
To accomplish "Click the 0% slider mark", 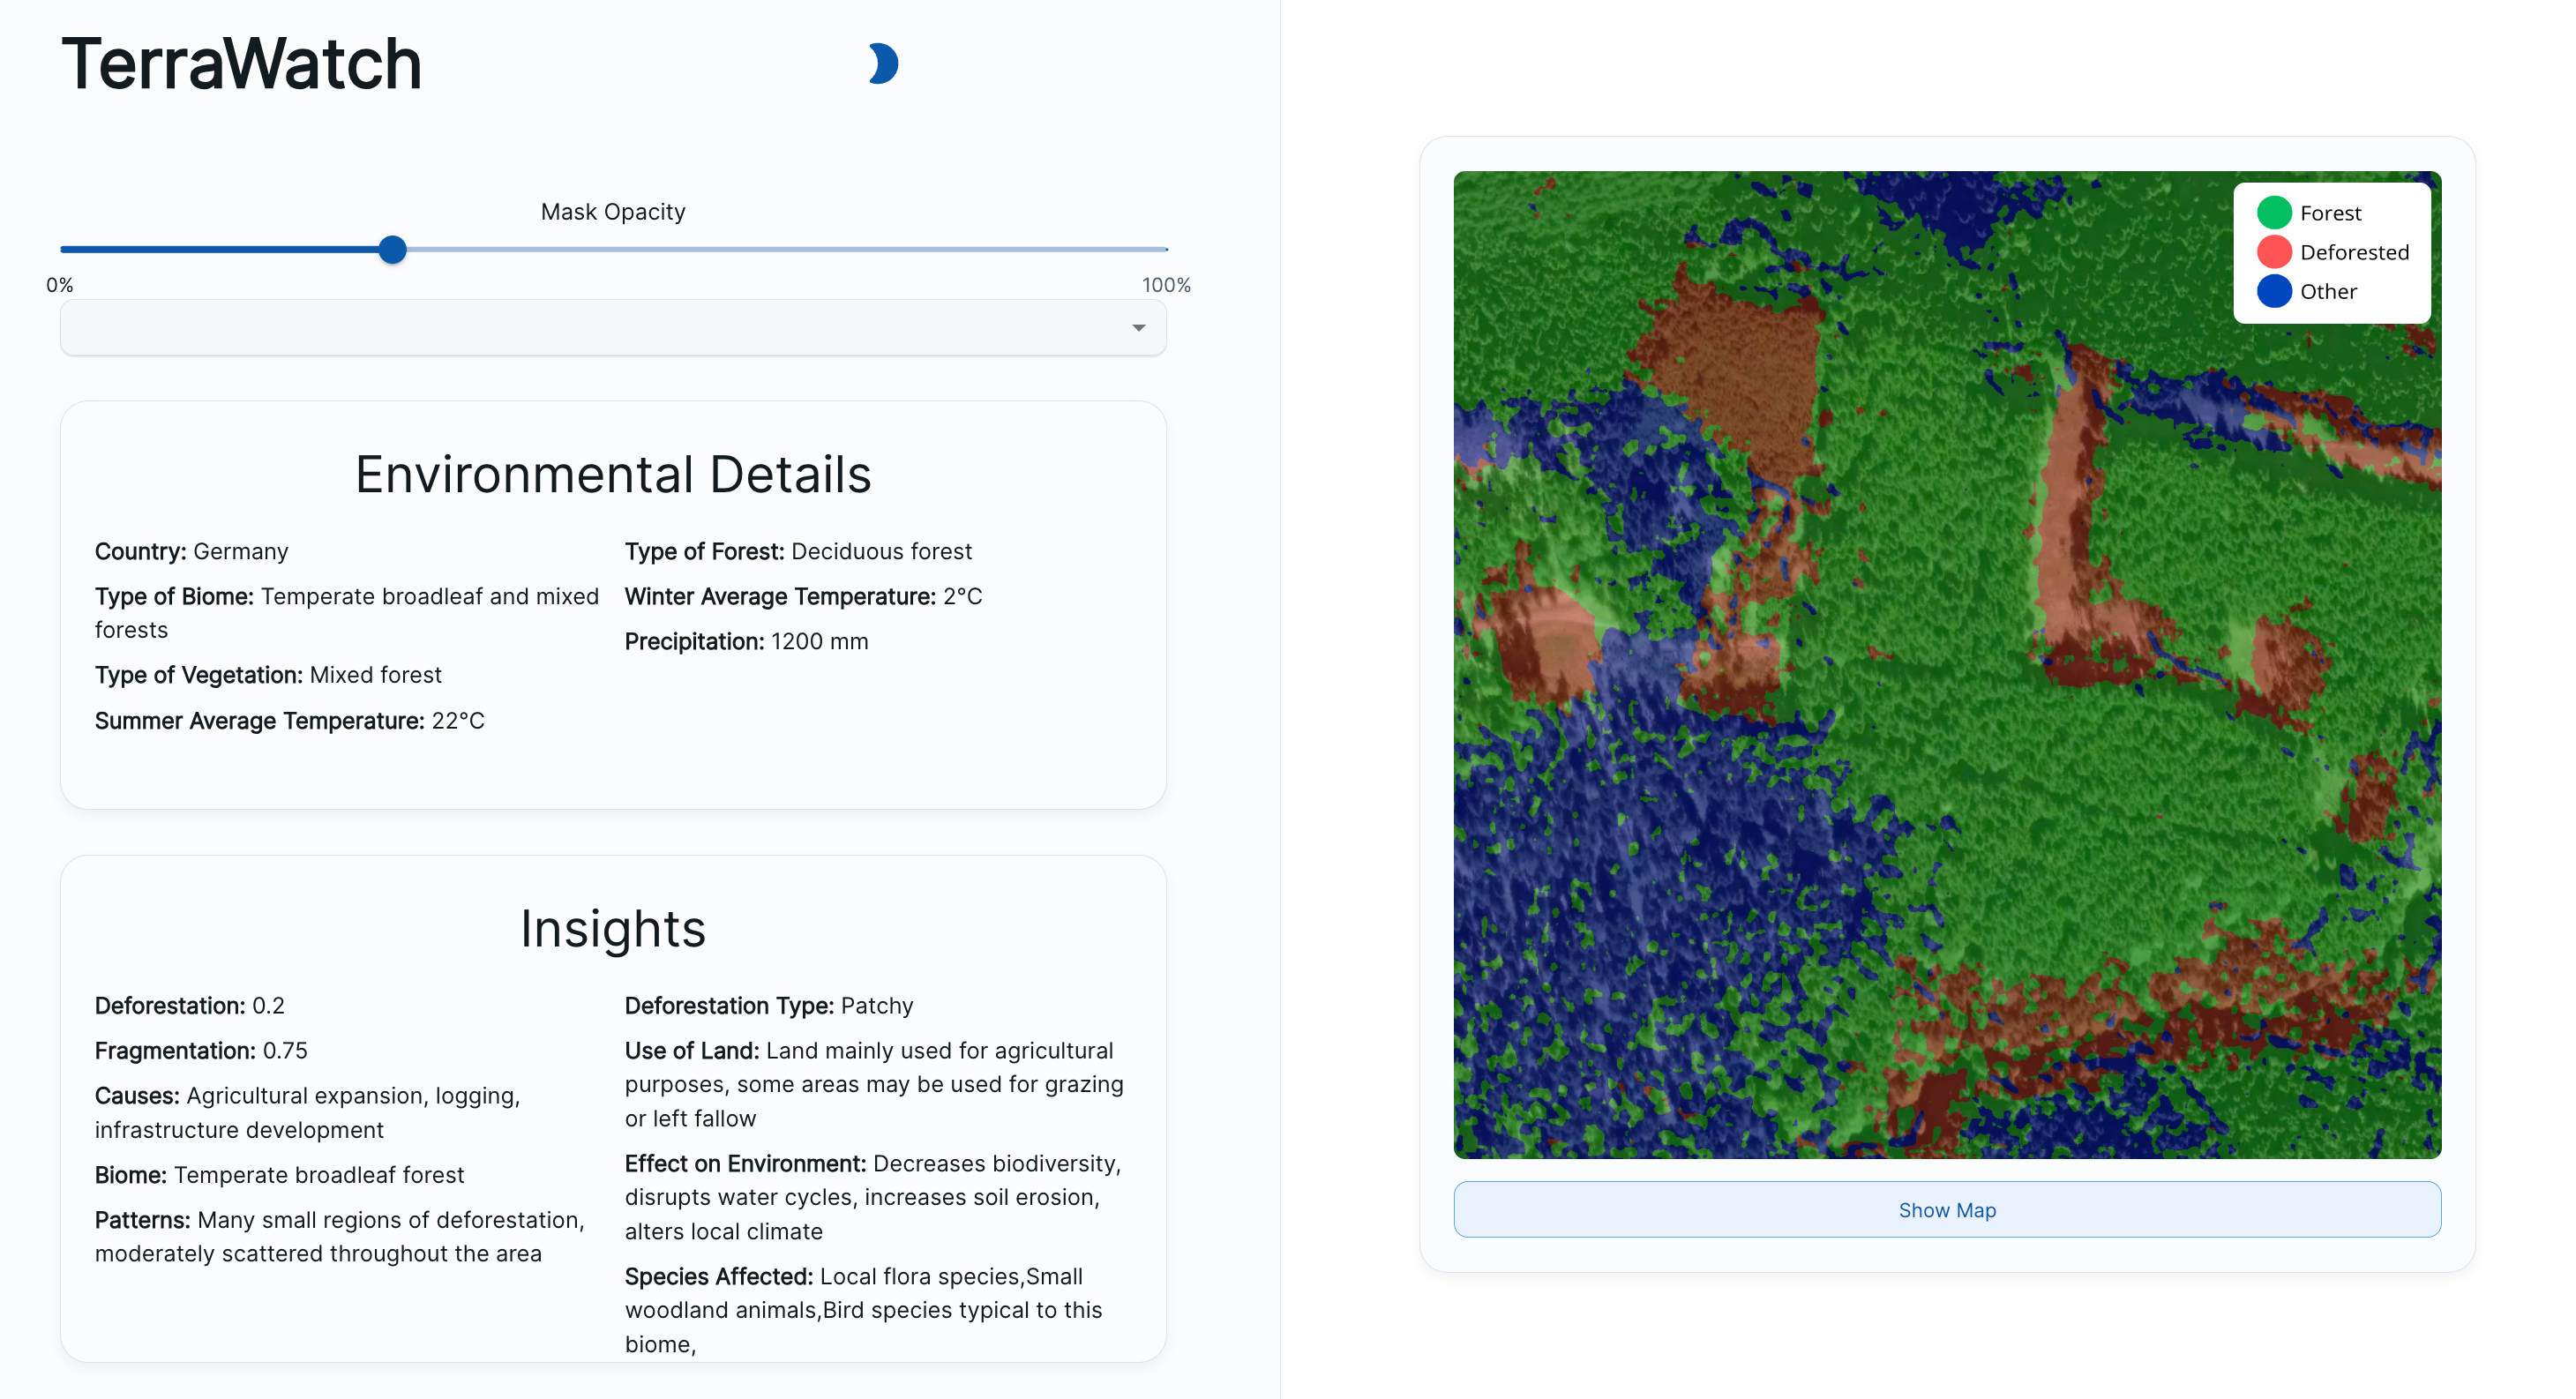I will (x=60, y=285).
